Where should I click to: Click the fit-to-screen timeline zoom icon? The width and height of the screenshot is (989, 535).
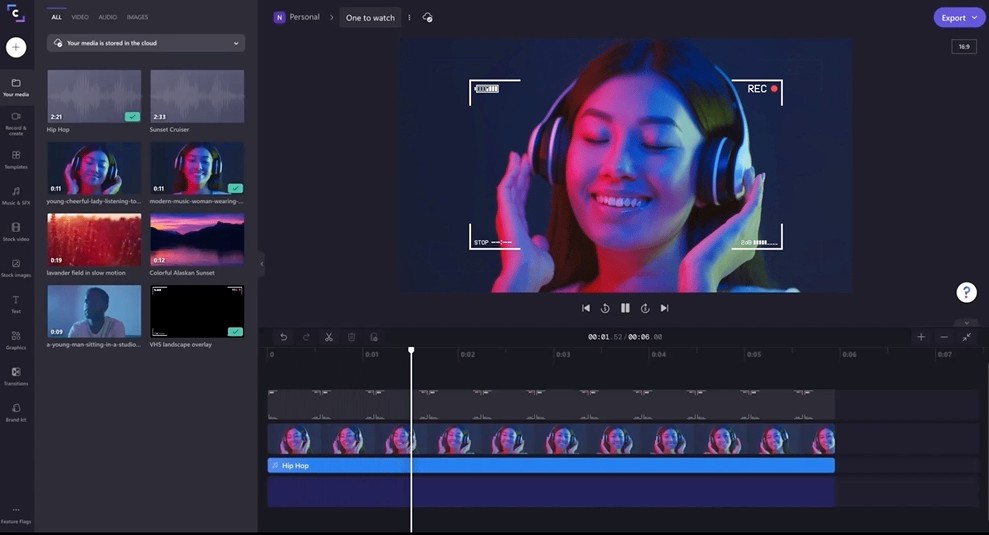[967, 337]
